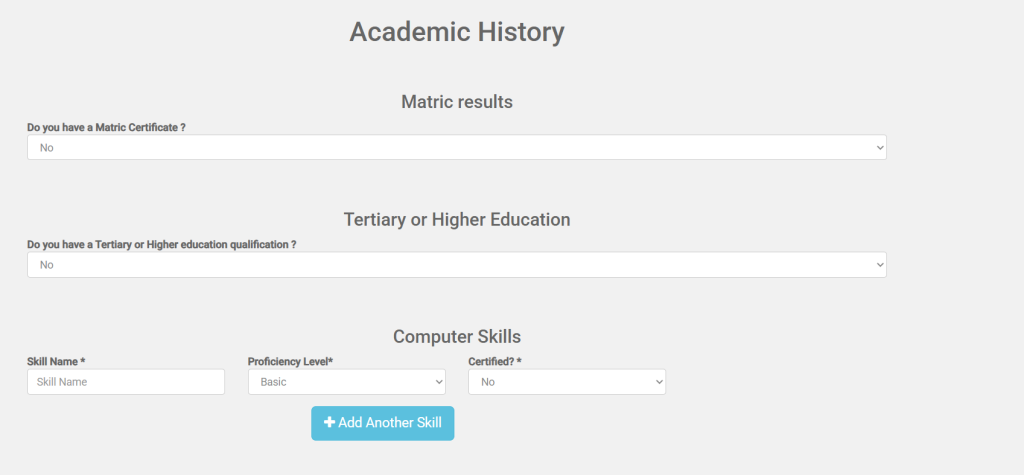Click the Certified dropdown arrow
Image resolution: width=1024 pixels, height=475 pixels.
(x=659, y=382)
